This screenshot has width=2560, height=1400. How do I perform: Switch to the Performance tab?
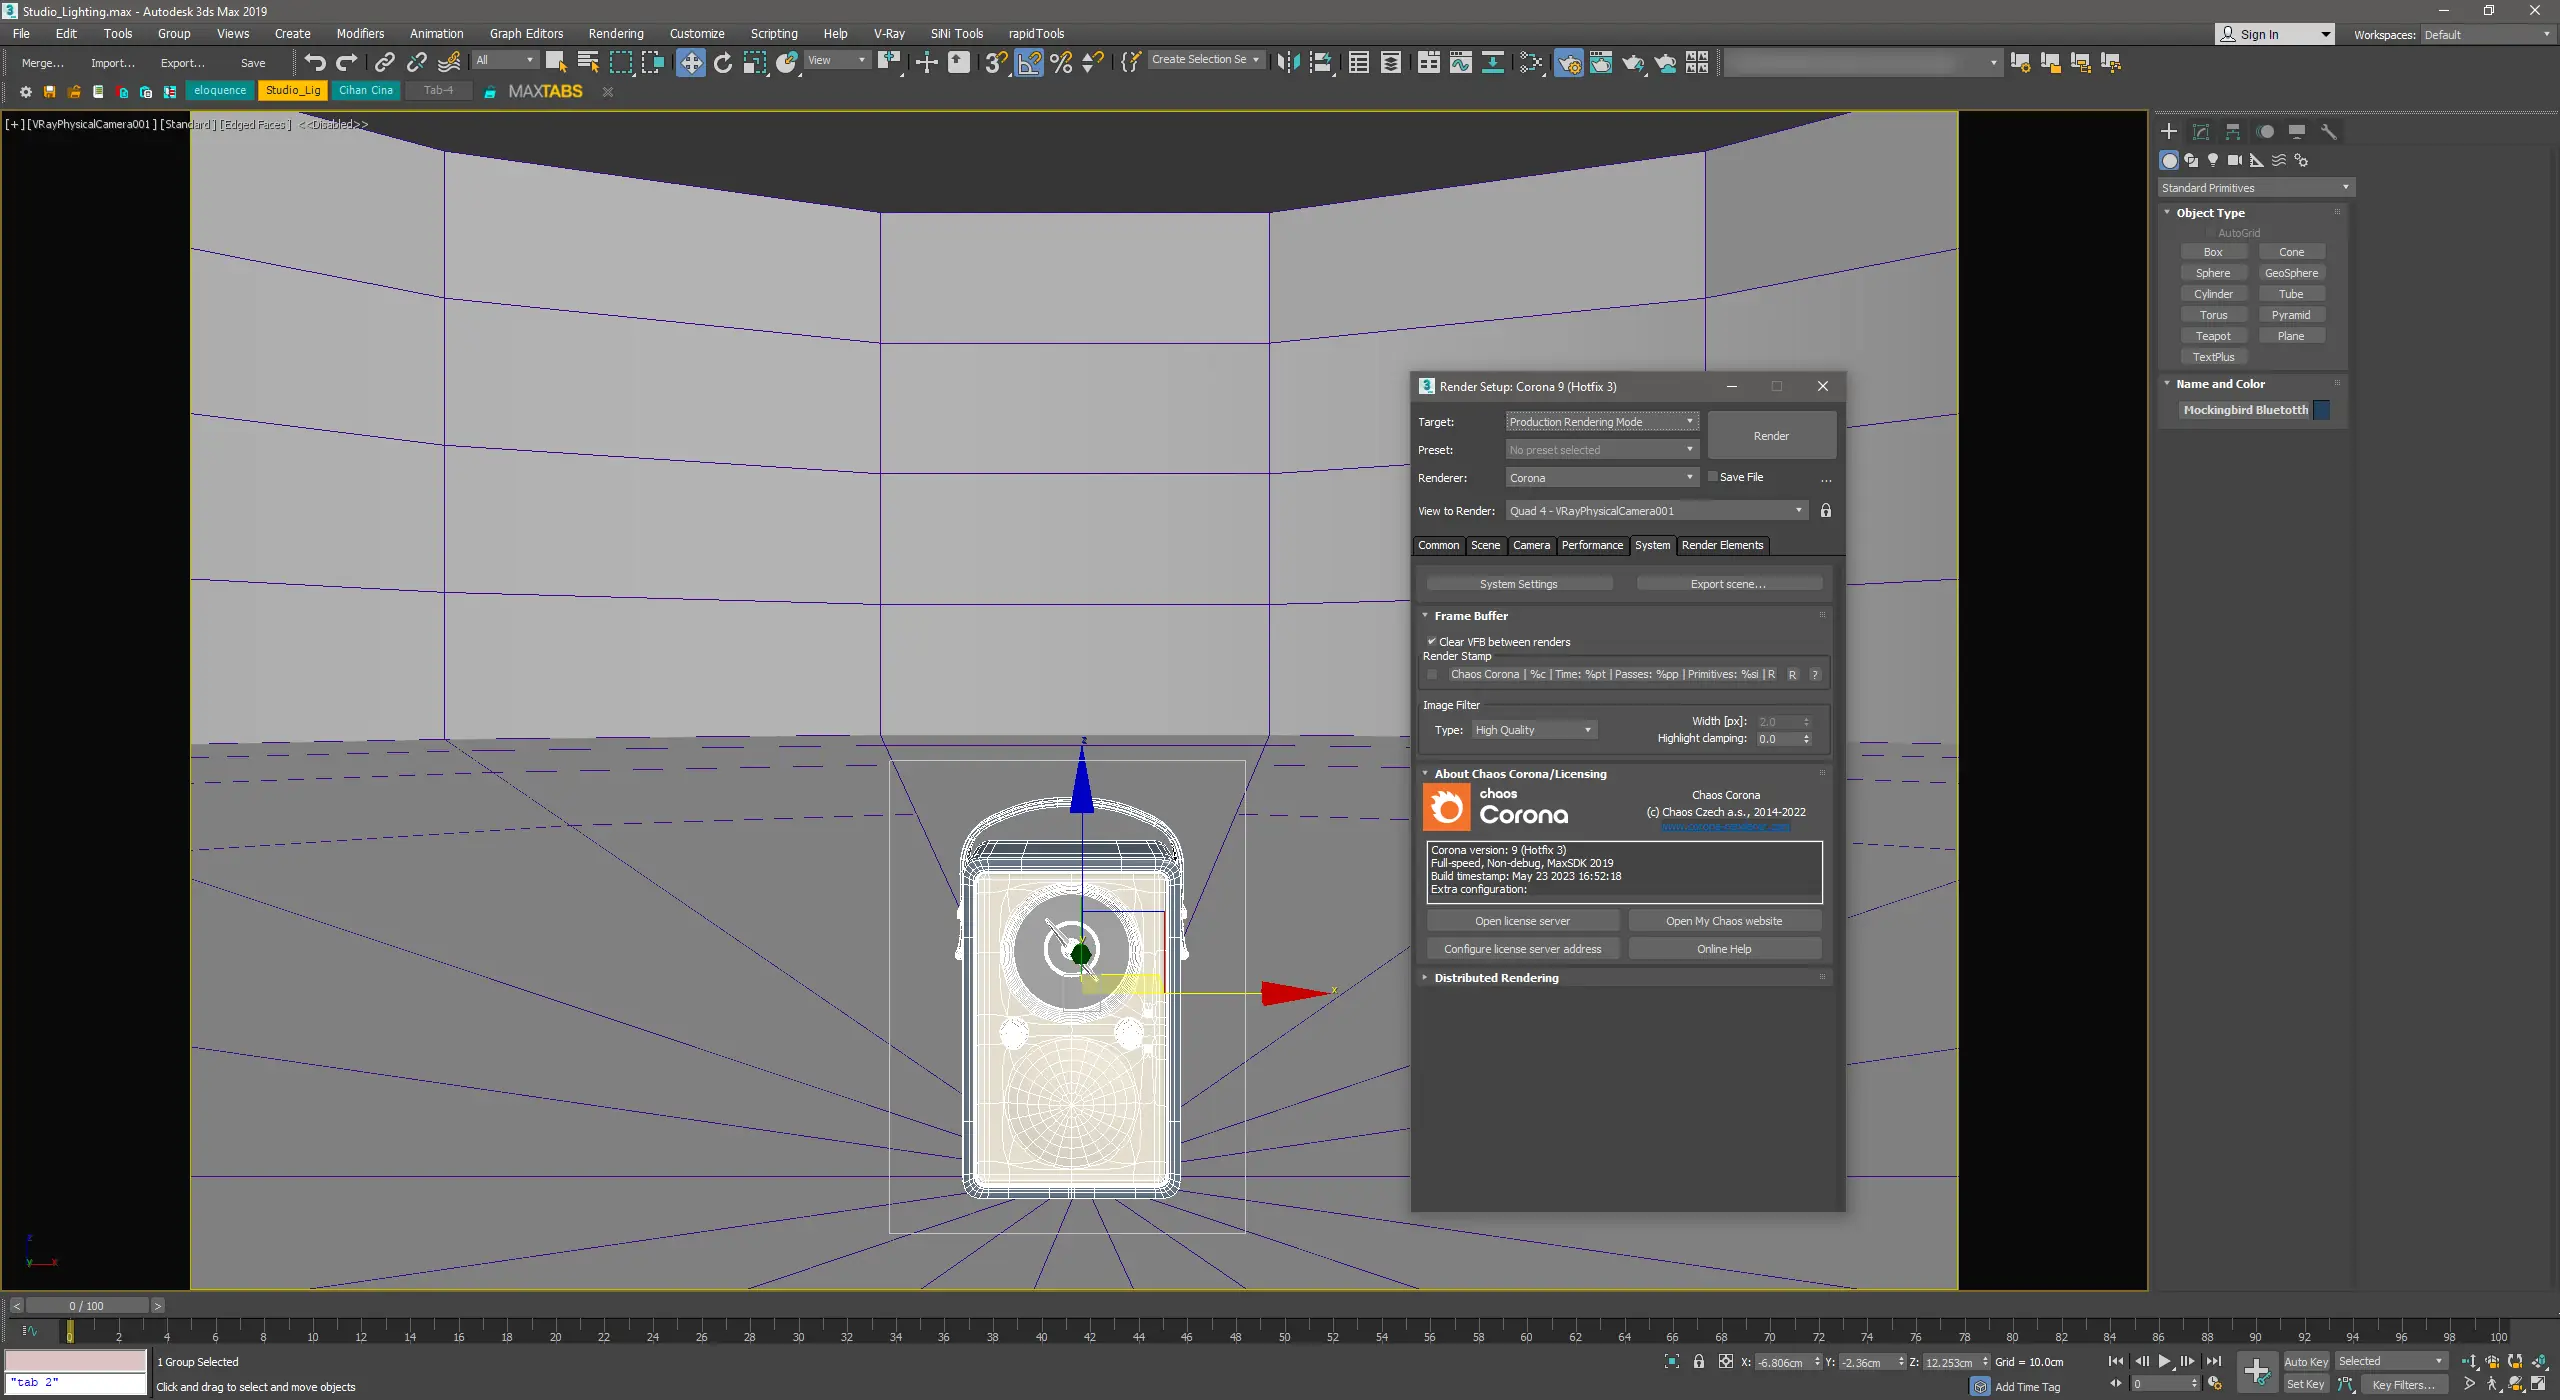(x=1592, y=545)
